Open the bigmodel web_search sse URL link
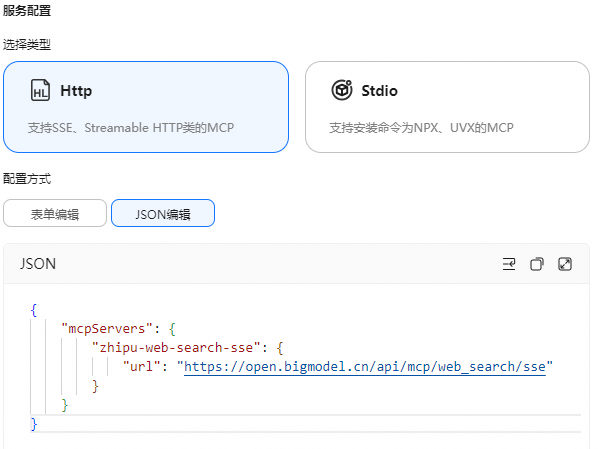The height and width of the screenshot is (449, 598). pos(365,367)
